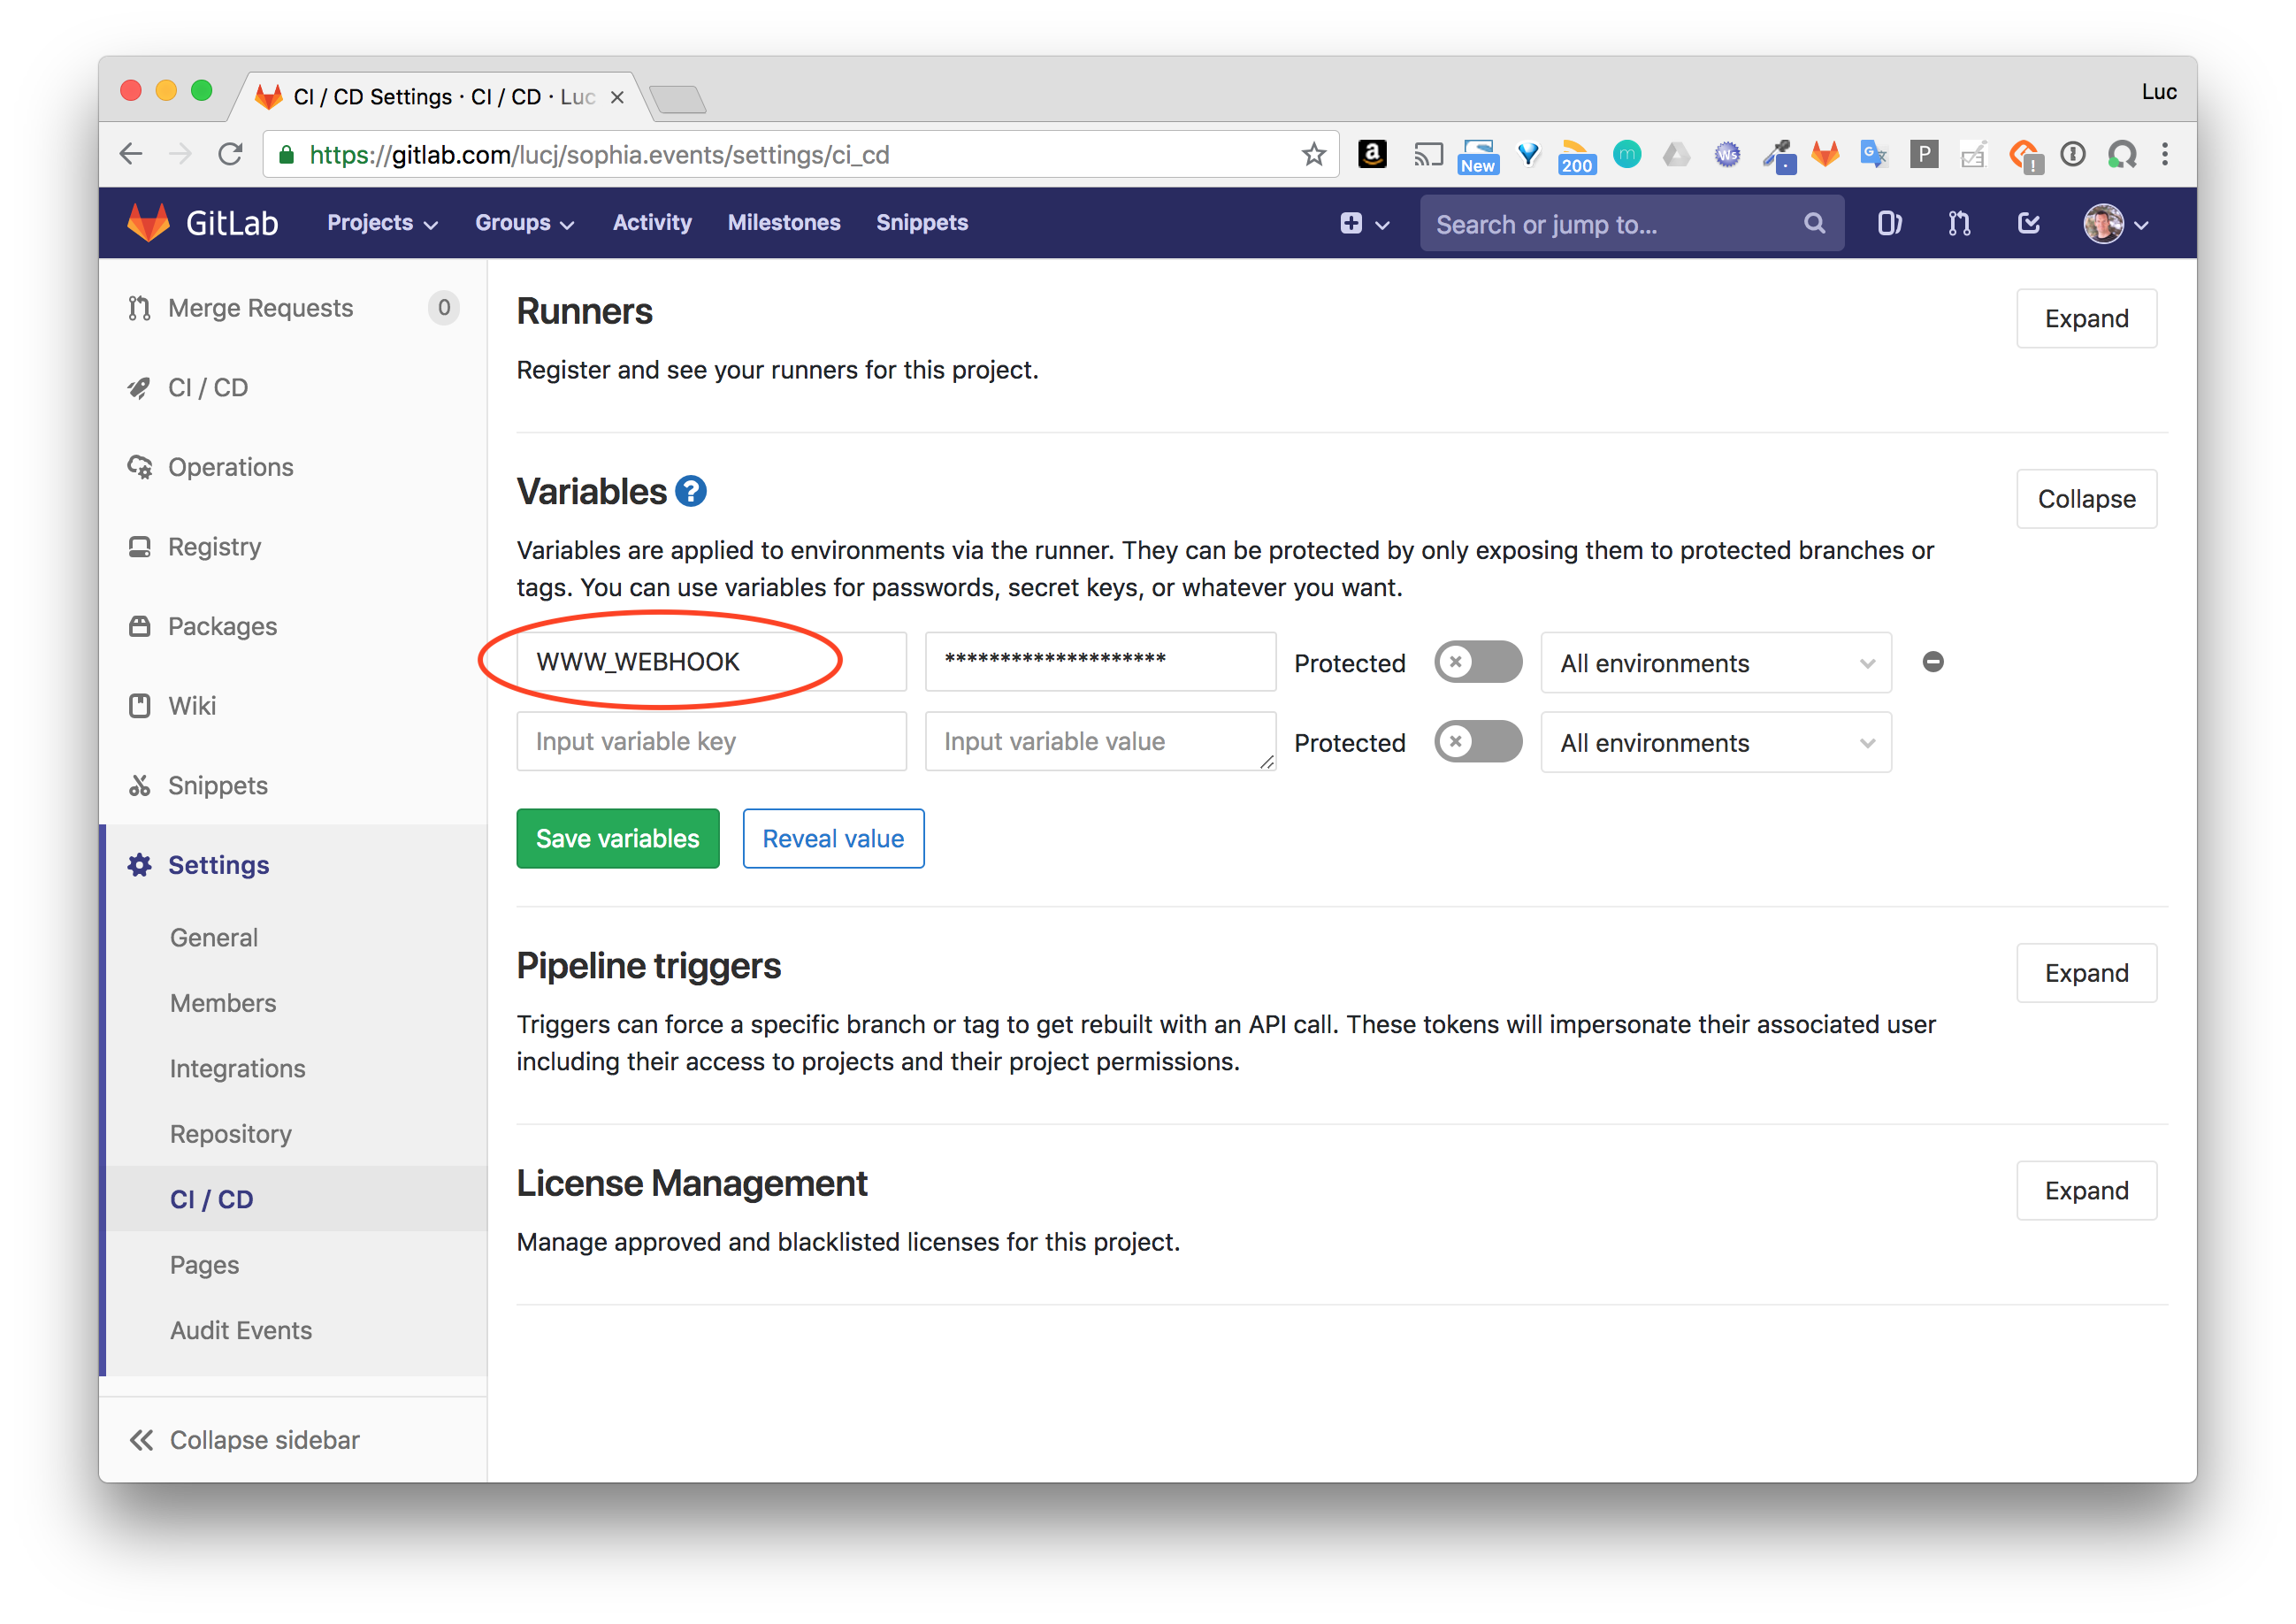Go to Repository settings in sidebar
Screen dimensions: 2296x1624
coord(231,1134)
